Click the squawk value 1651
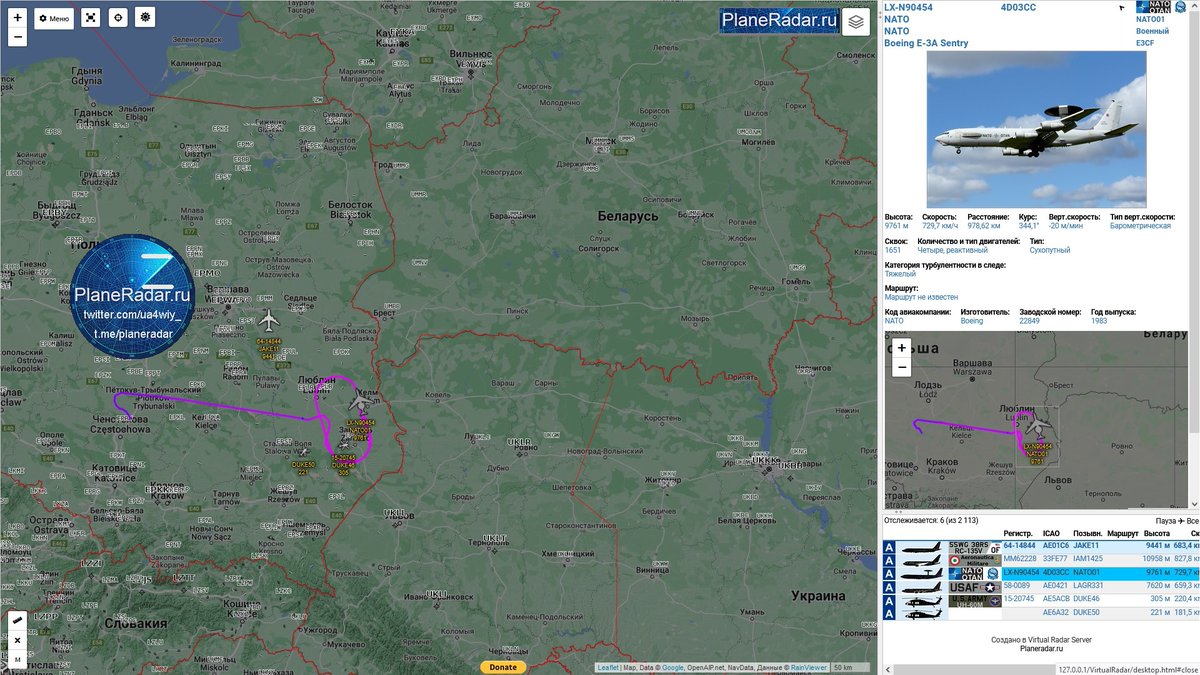This screenshot has width=1200, height=675. [893, 250]
